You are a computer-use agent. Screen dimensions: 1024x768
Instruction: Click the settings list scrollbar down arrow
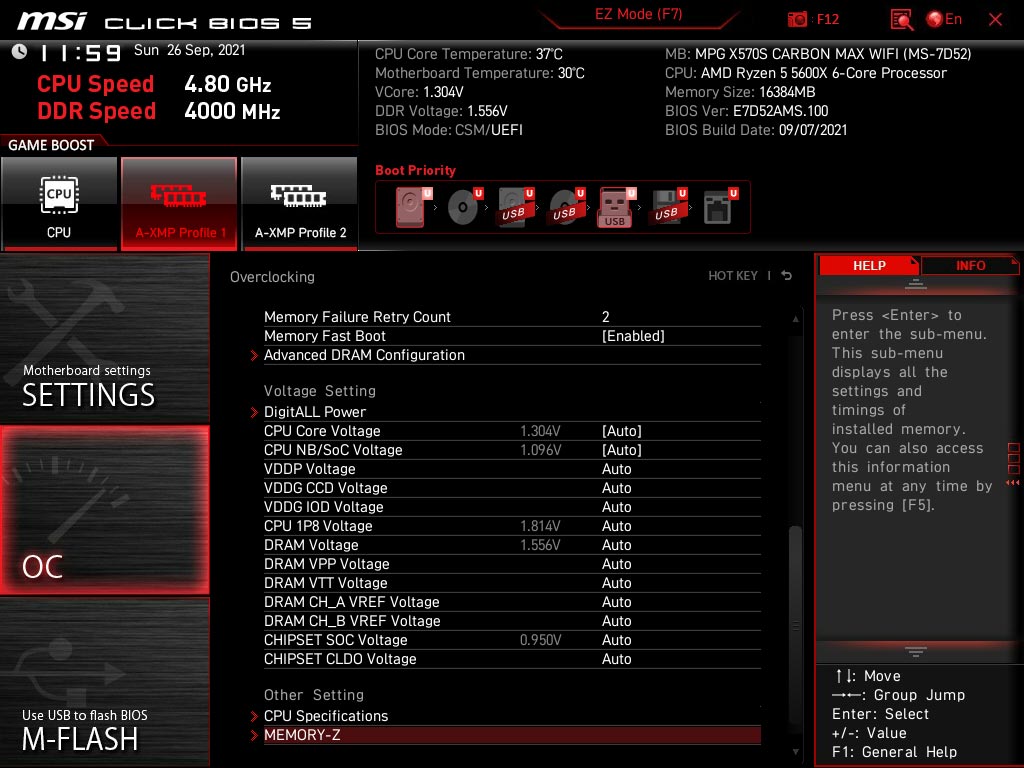[x=795, y=752]
